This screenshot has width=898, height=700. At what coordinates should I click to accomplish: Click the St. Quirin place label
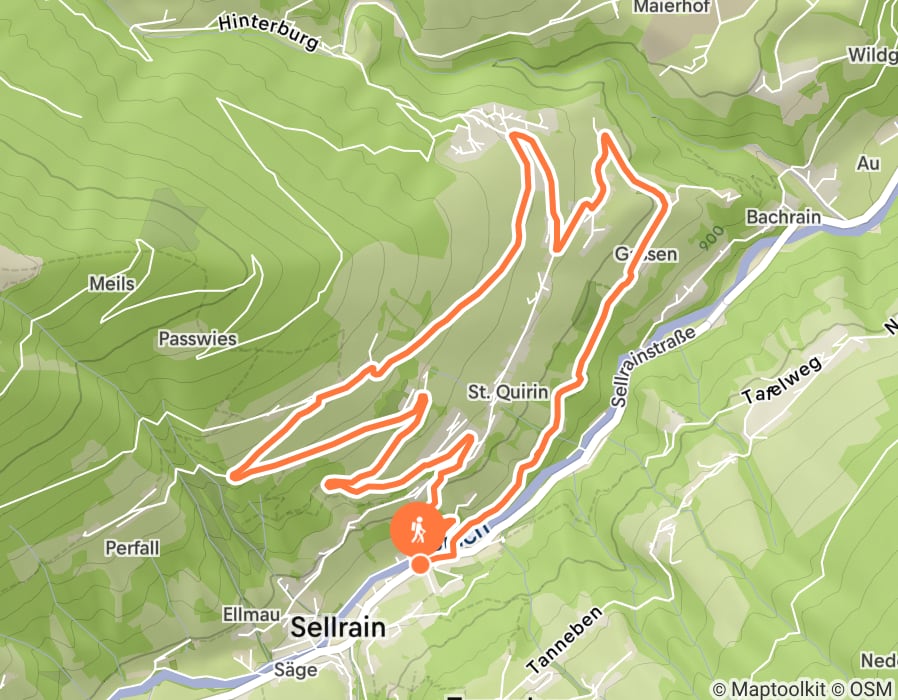click(x=508, y=392)
